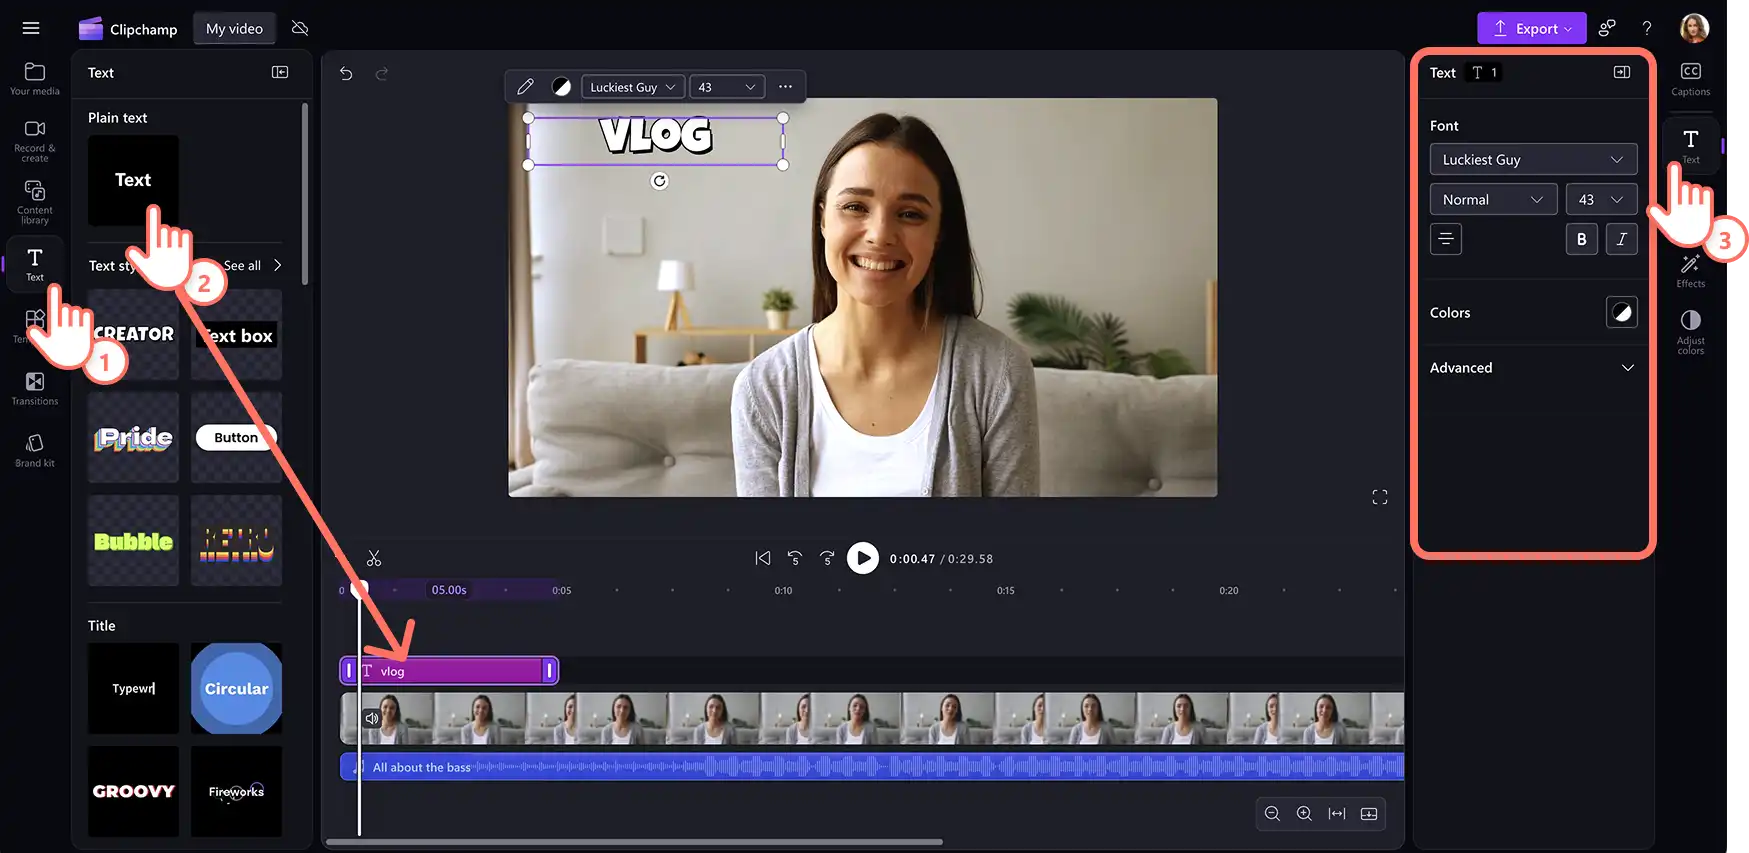Open font size 43 dropdown in property panel
Viewport: 1749px width, 853px height.
(1601, 199)
